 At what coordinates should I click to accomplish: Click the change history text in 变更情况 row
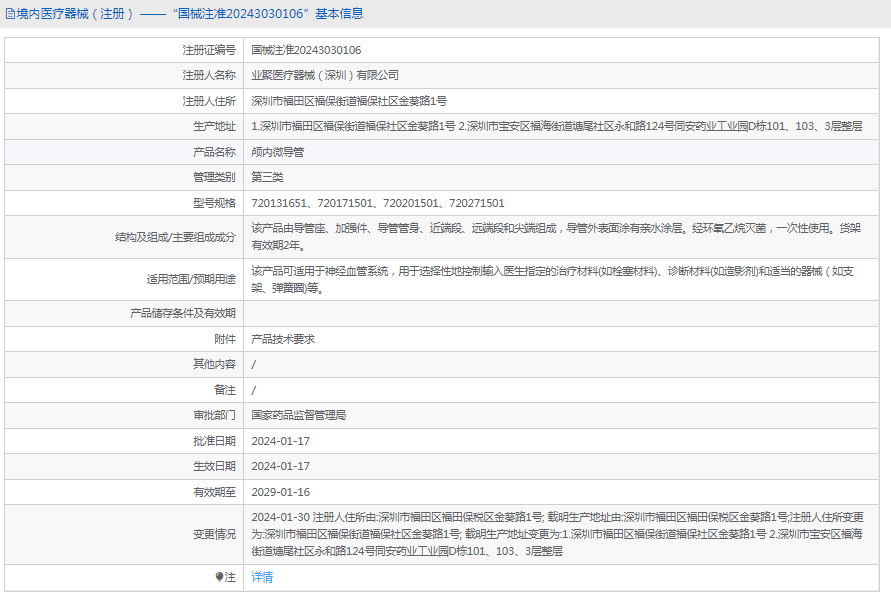point(557,534)
